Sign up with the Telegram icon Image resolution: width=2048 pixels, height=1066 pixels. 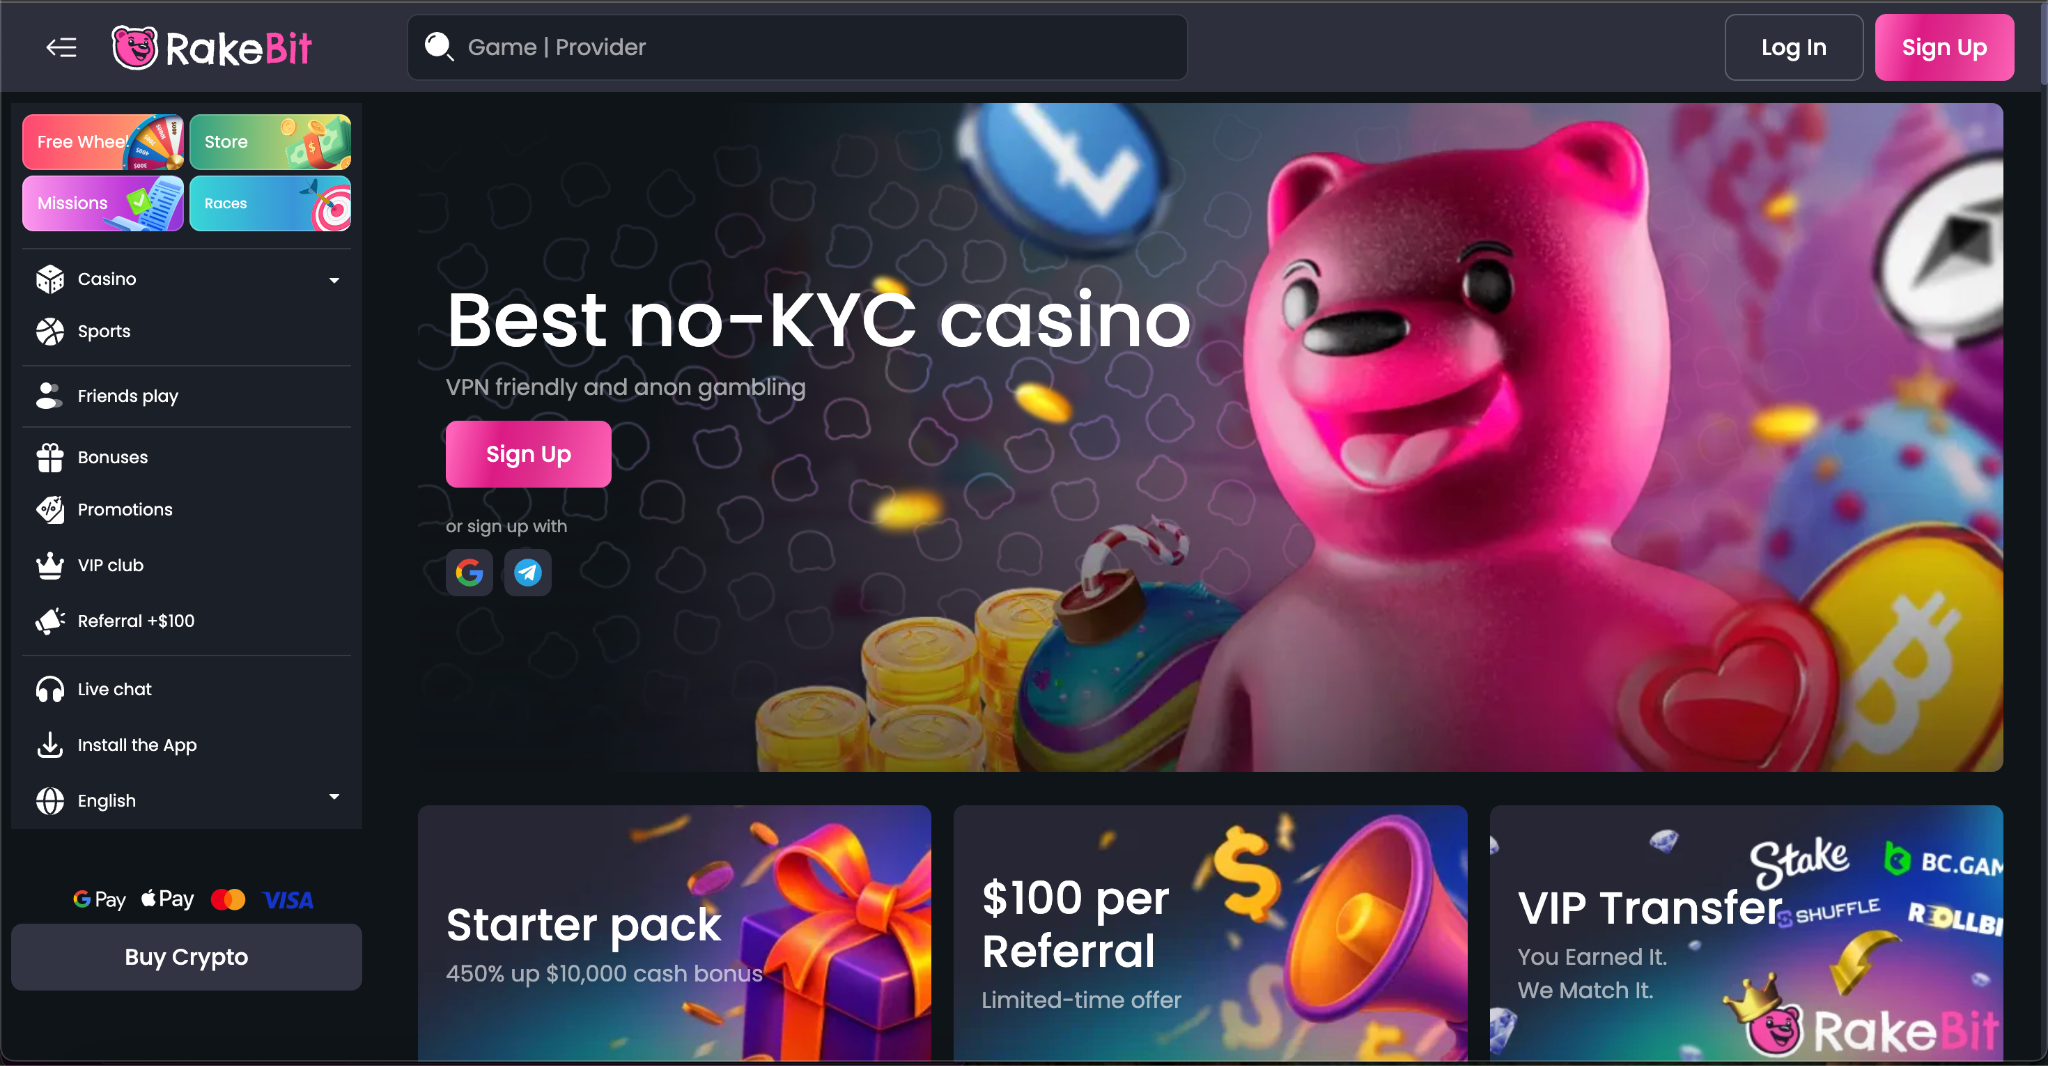click(528, 572)
